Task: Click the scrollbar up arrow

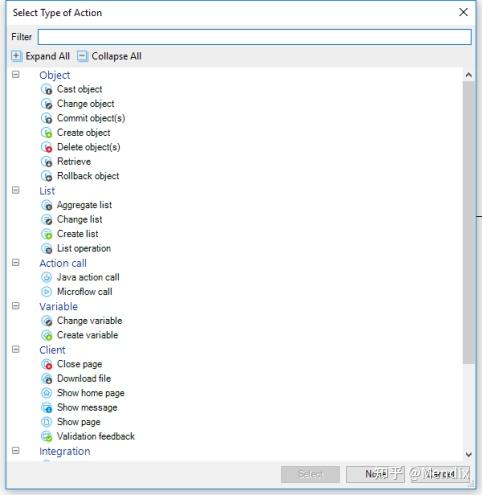Action: pyautogui.click(x=469, y=75)
